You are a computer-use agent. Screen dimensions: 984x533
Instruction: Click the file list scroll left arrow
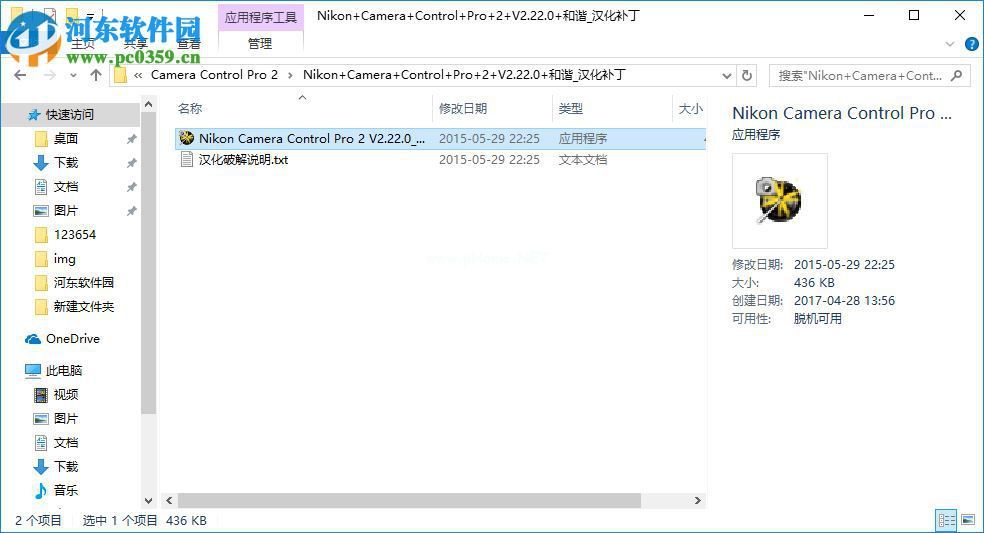coord(169,500)
